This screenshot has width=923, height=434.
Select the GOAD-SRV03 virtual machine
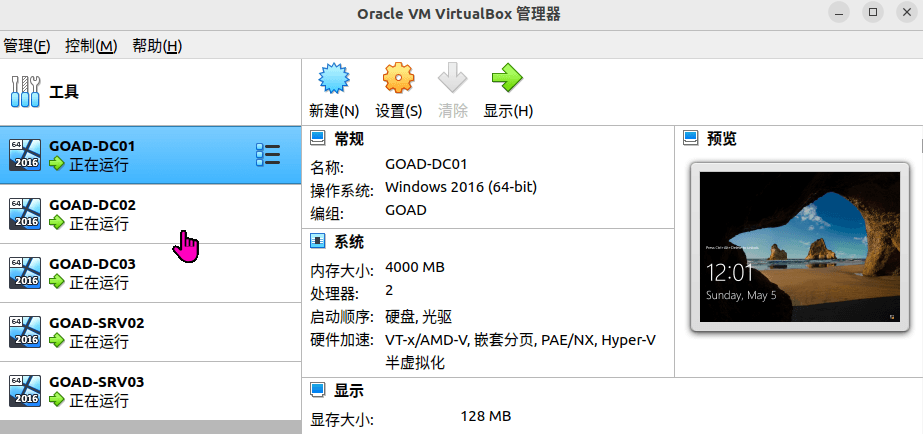tap(150, 391)
